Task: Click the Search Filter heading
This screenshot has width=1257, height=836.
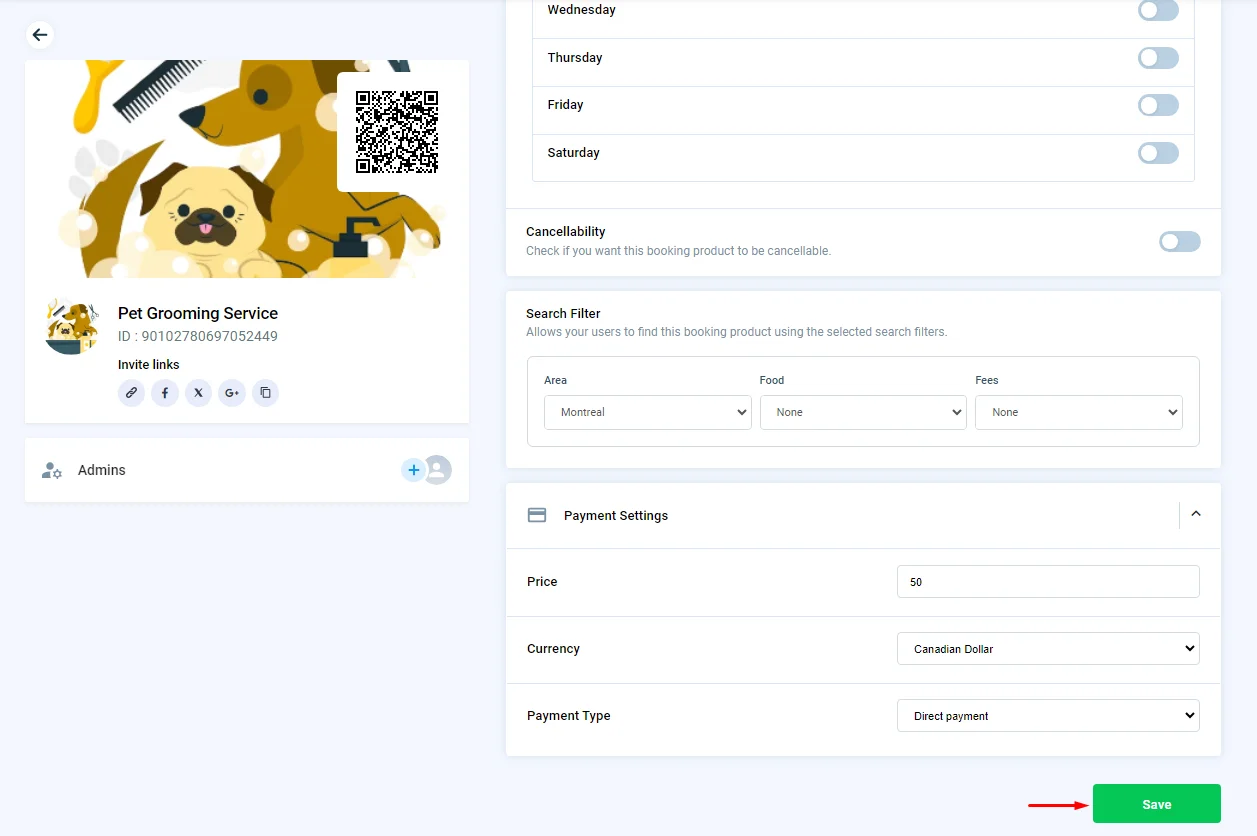Action: click(x=563, y=314)
